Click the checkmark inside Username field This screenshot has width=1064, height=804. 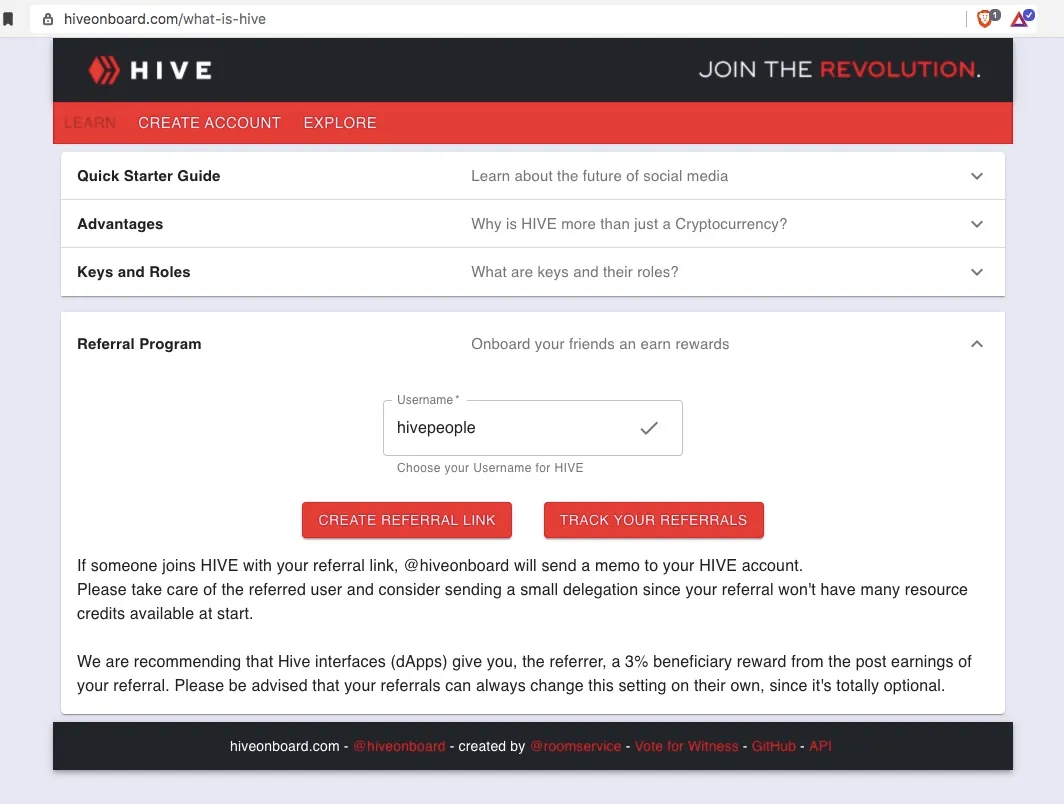[x=649, y=428]
